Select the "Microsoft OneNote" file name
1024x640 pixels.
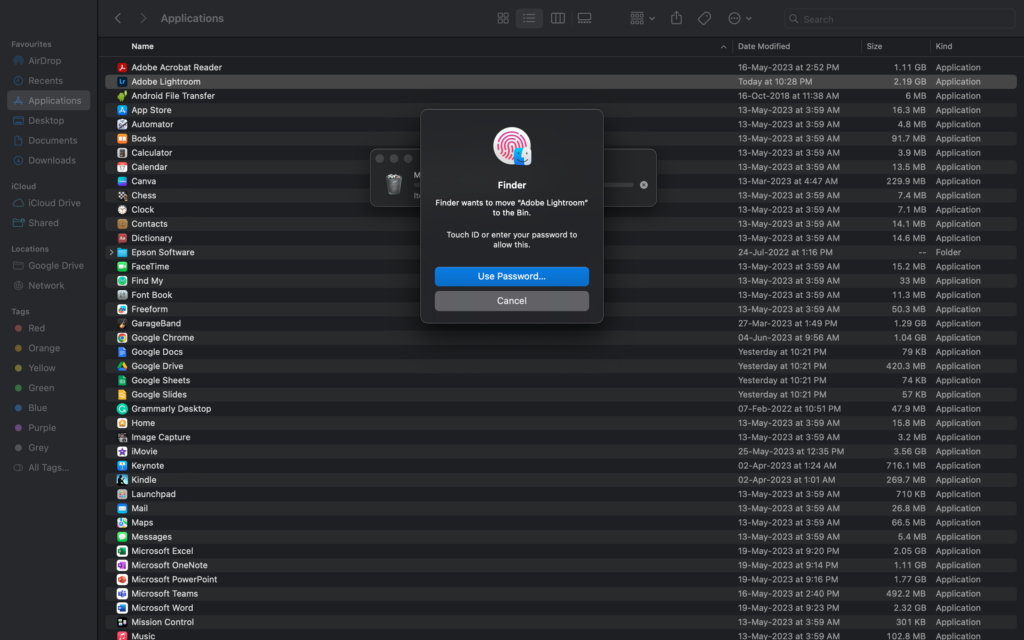click(169, 566)
